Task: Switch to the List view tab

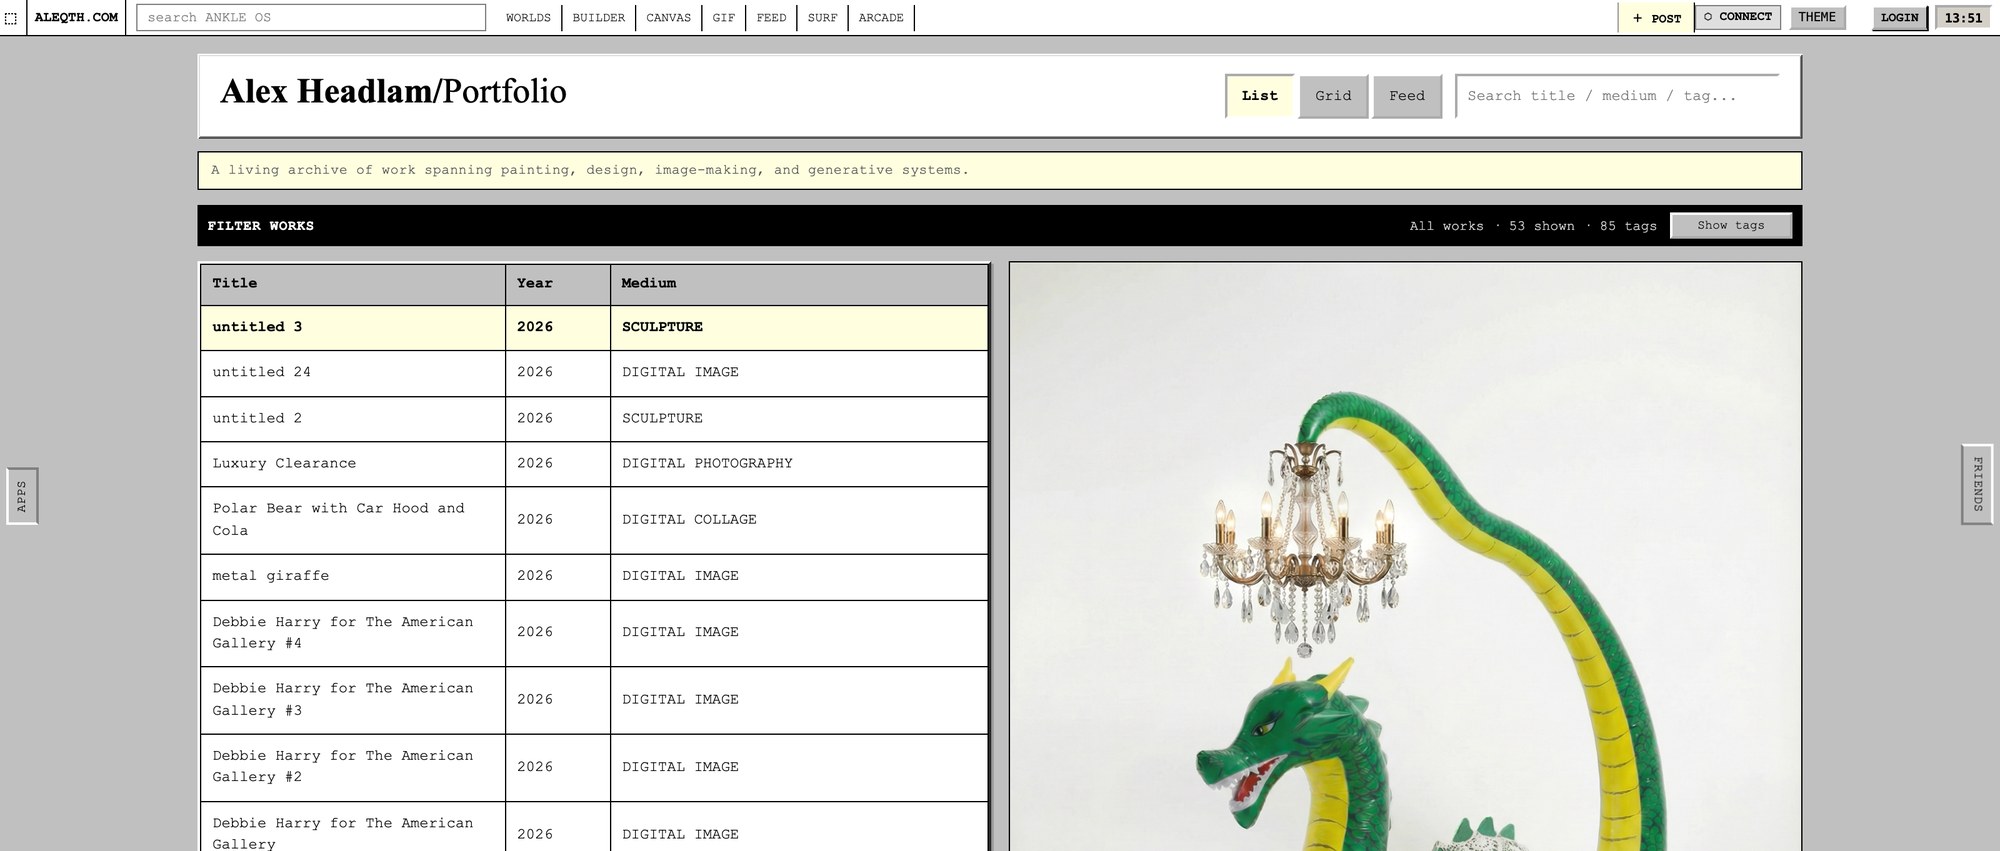Action: (x=1259, y=96)
